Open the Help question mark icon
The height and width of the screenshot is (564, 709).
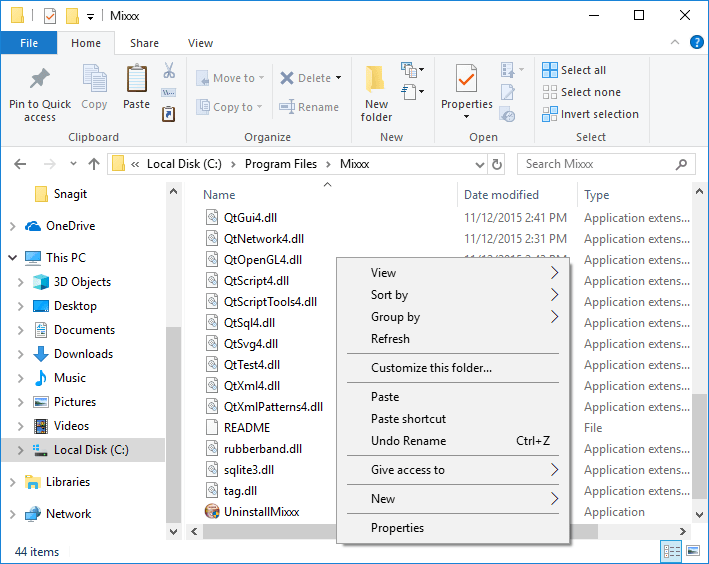click(x=696, y=43)
